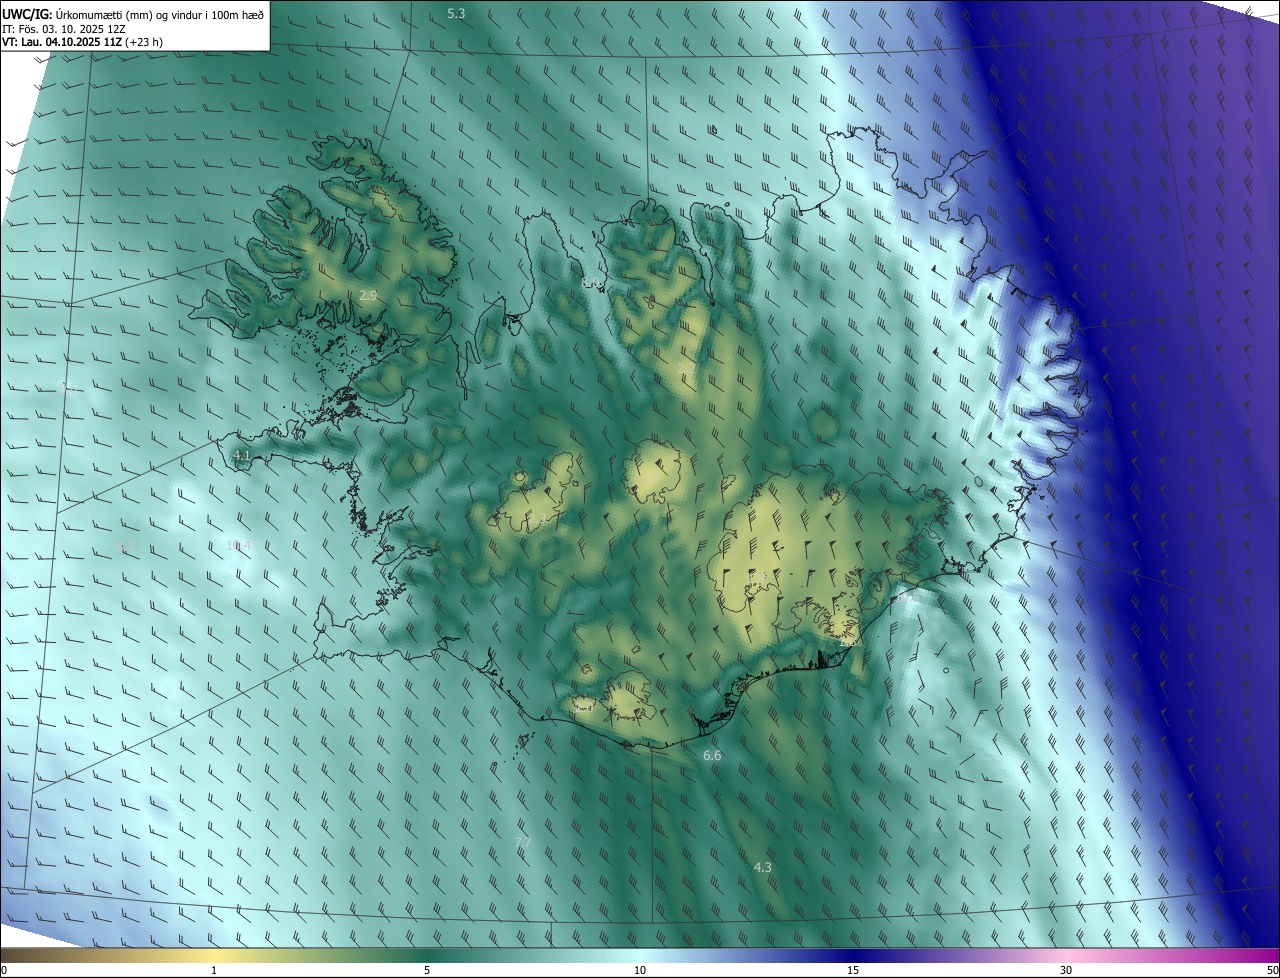Image resolution: width=1280 pixels, height=978 pixels.
Task: Click legend tick label '50'
Action: 1272,971
